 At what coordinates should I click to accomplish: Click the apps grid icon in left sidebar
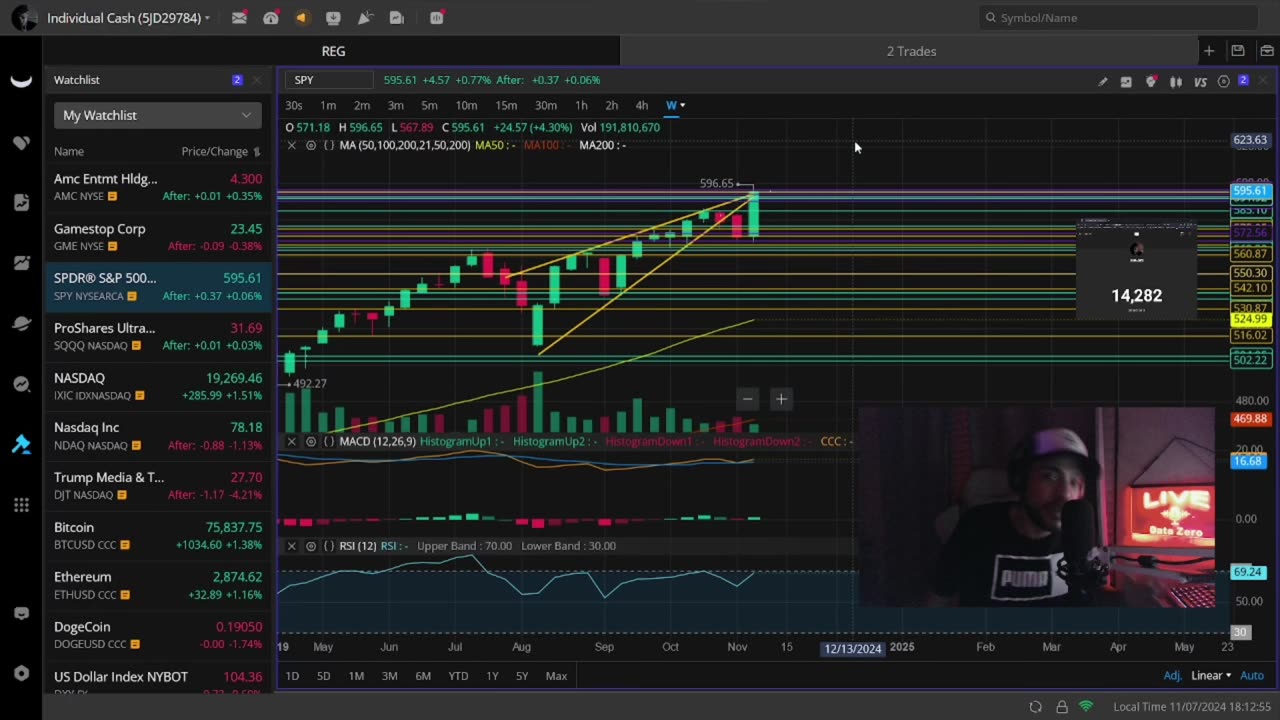21,505
